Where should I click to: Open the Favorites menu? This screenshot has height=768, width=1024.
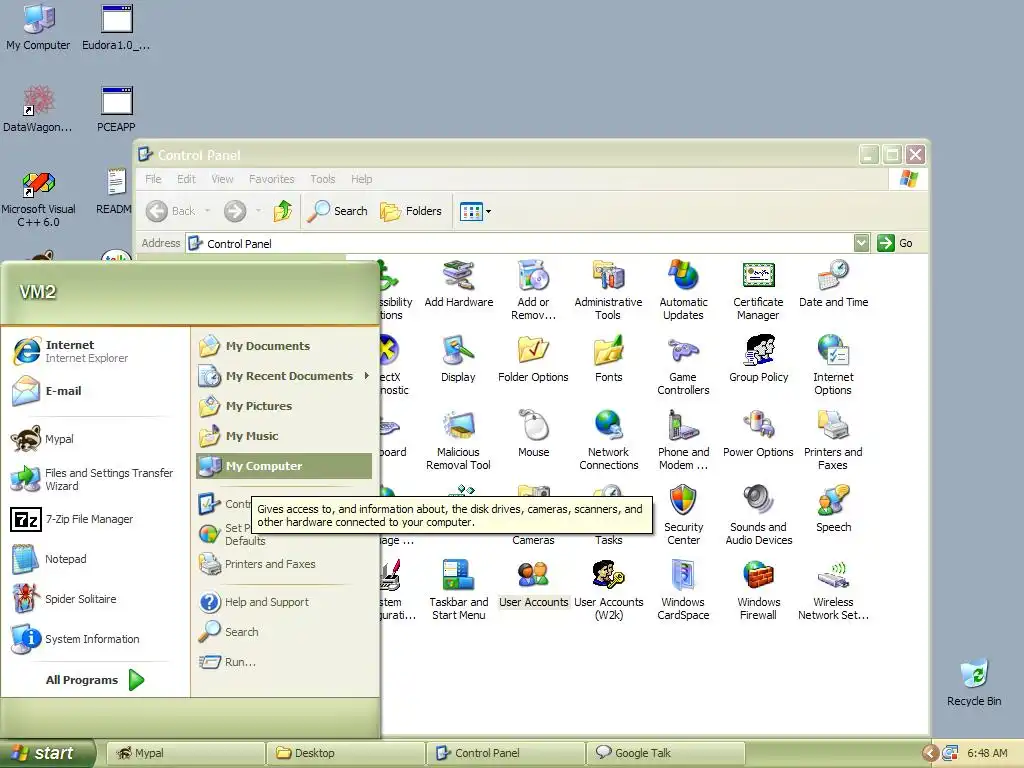(x=272, y=179)
